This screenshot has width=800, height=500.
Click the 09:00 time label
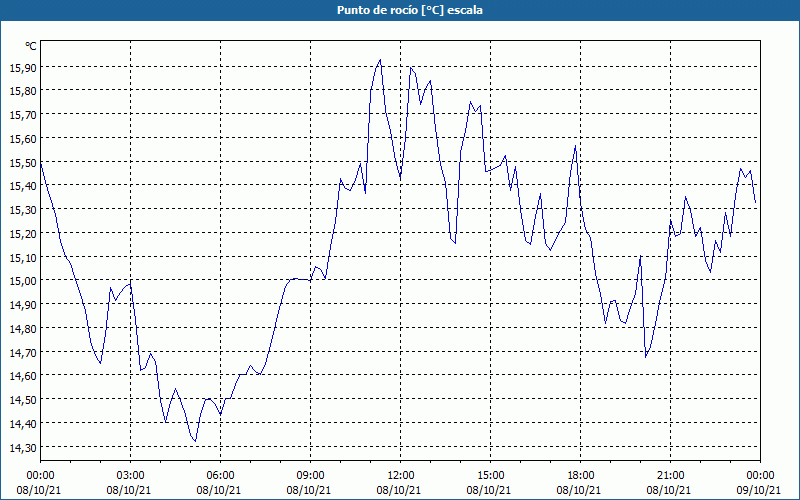point(310,476)
